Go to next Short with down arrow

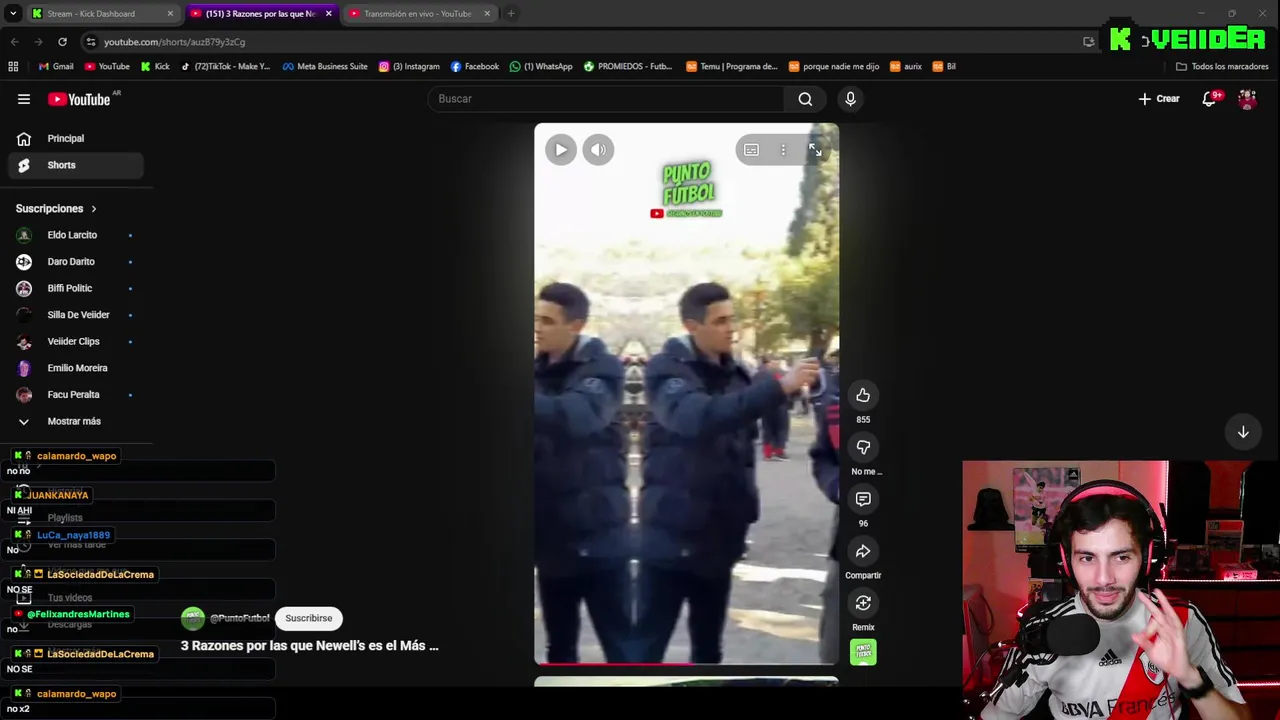pyautogui.click(x=1243, y=432)
